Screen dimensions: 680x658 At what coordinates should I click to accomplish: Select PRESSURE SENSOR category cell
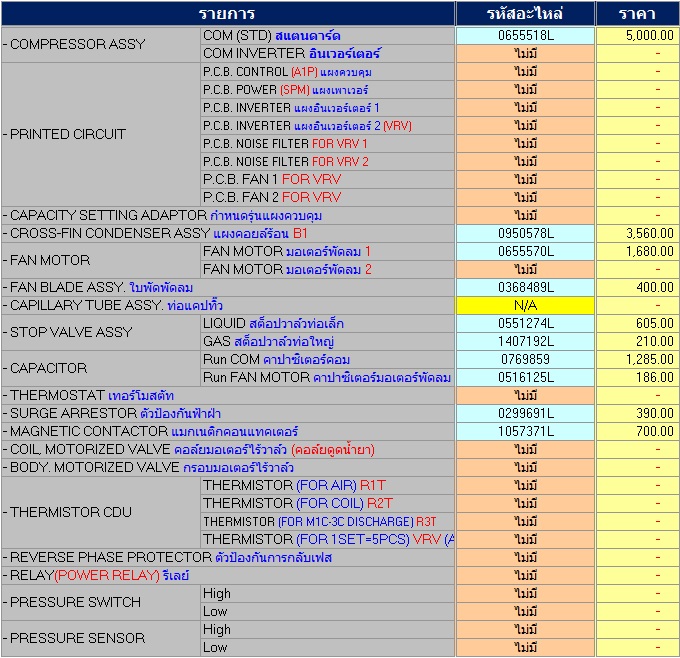pos(101,638)
